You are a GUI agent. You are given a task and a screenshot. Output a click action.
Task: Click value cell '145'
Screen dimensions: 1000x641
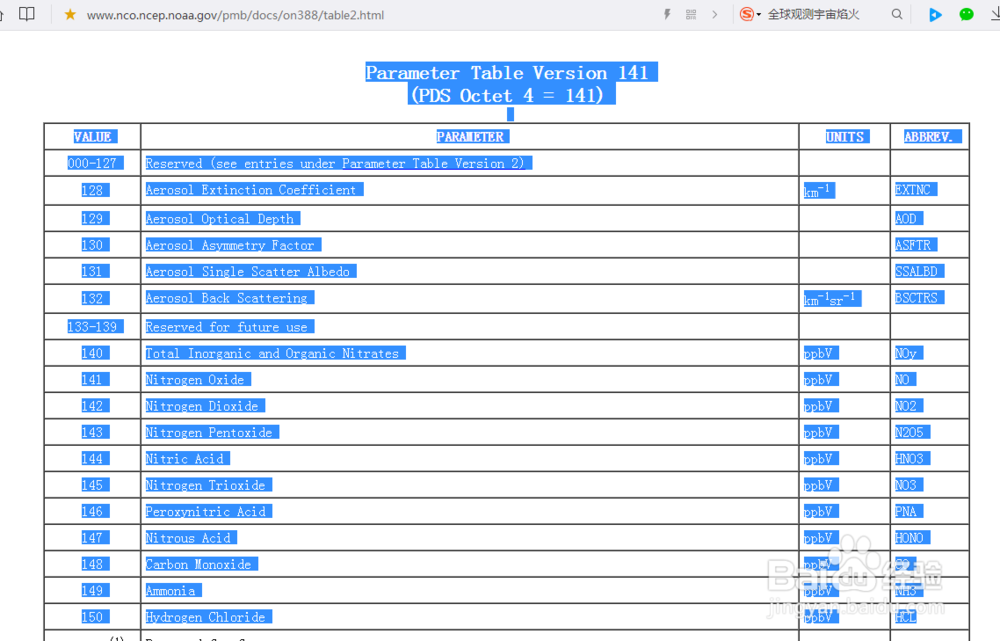point(92,485)
